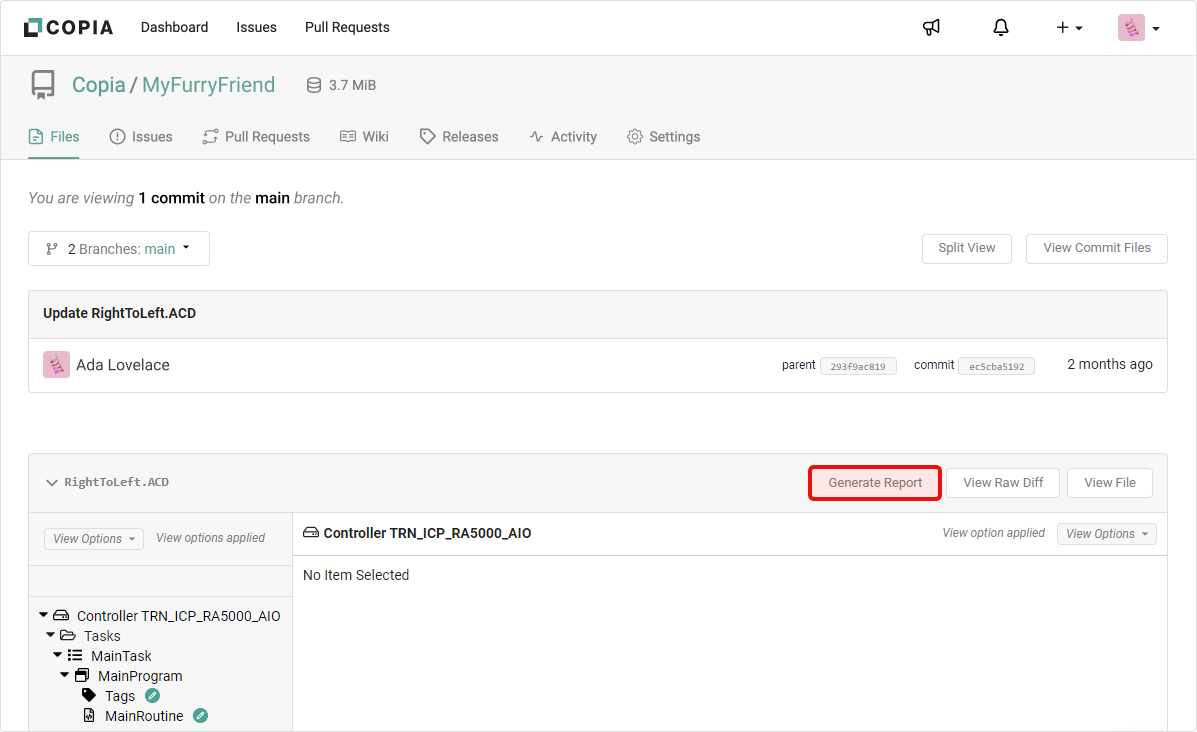Click the Generate Report button
Screen dimensions: 1197x732
pos(875,483)
